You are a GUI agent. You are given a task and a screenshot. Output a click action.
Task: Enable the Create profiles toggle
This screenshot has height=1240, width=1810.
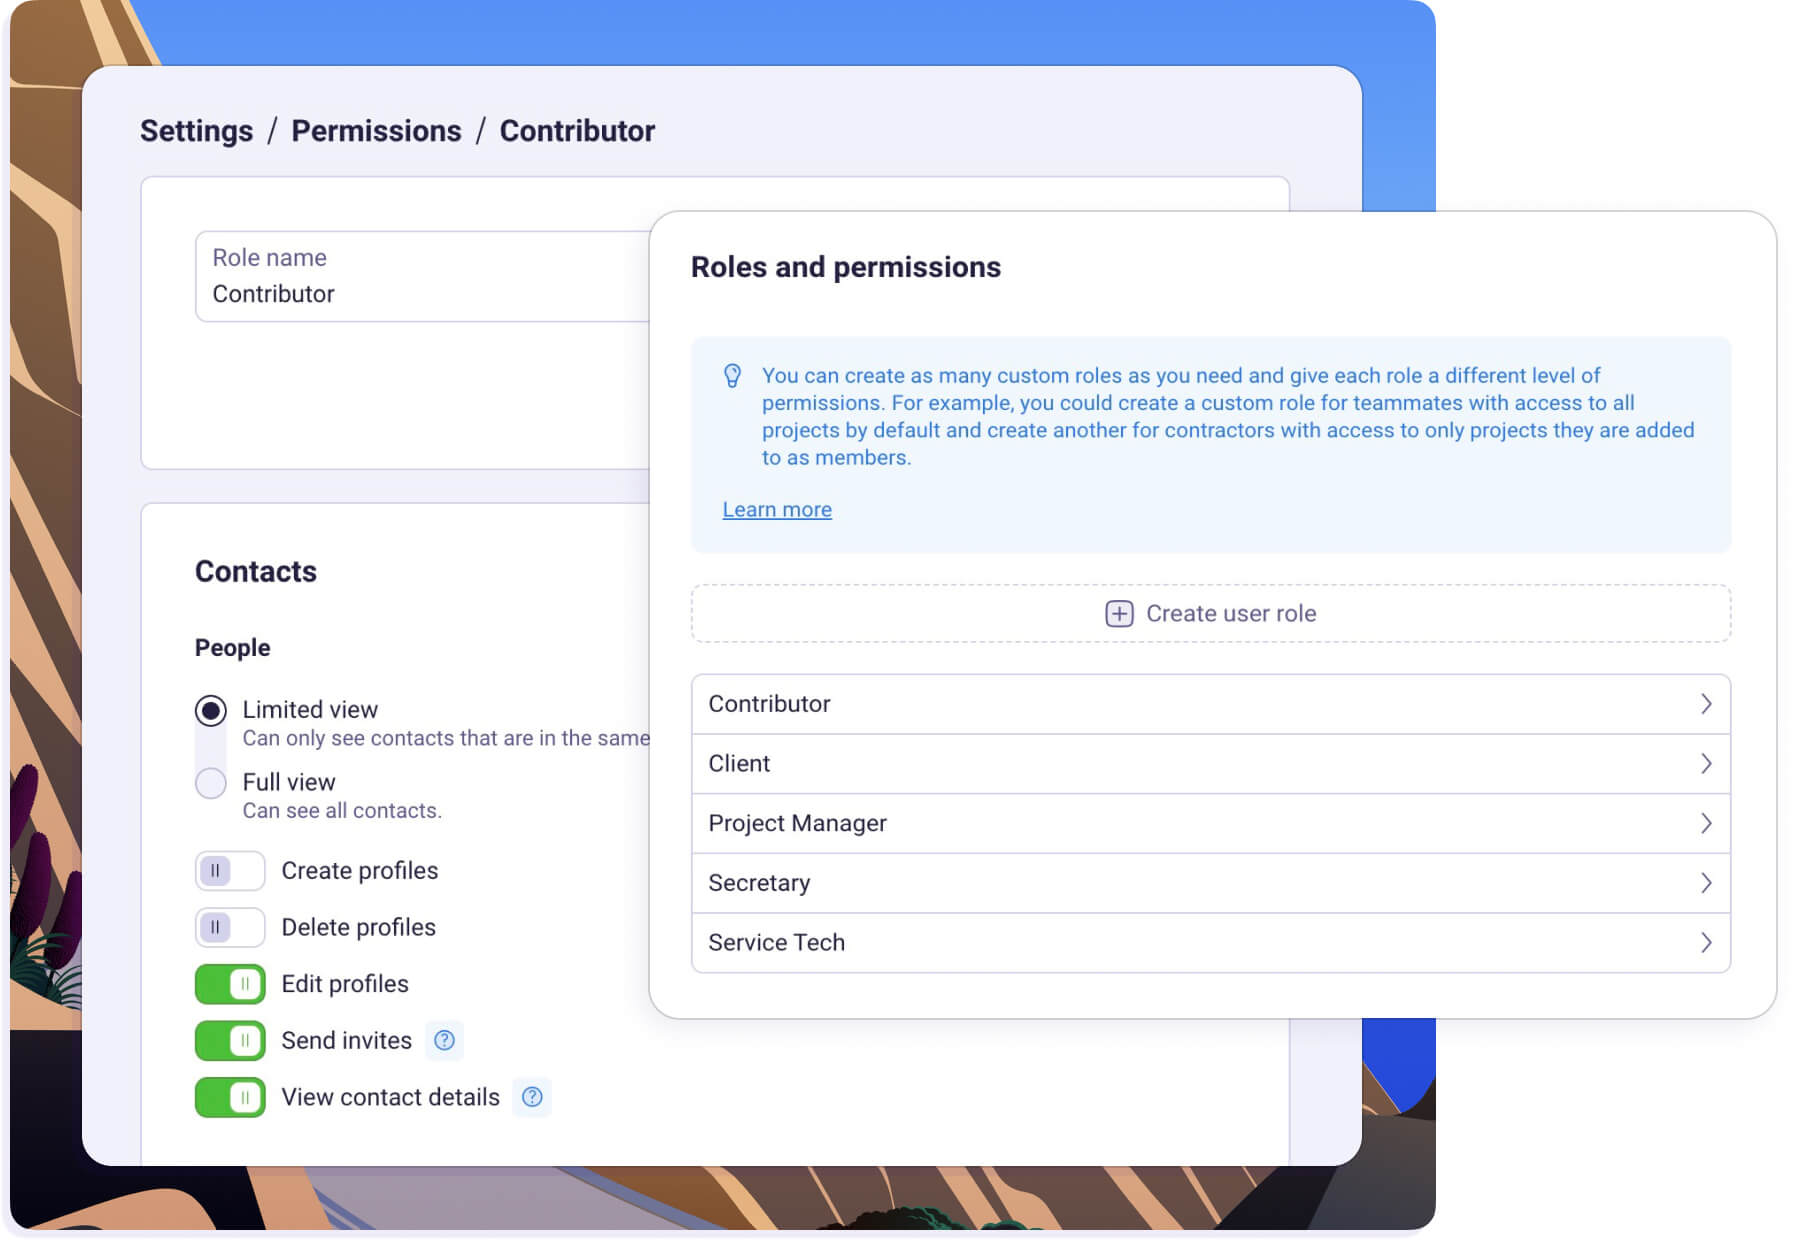coord(229,871)
